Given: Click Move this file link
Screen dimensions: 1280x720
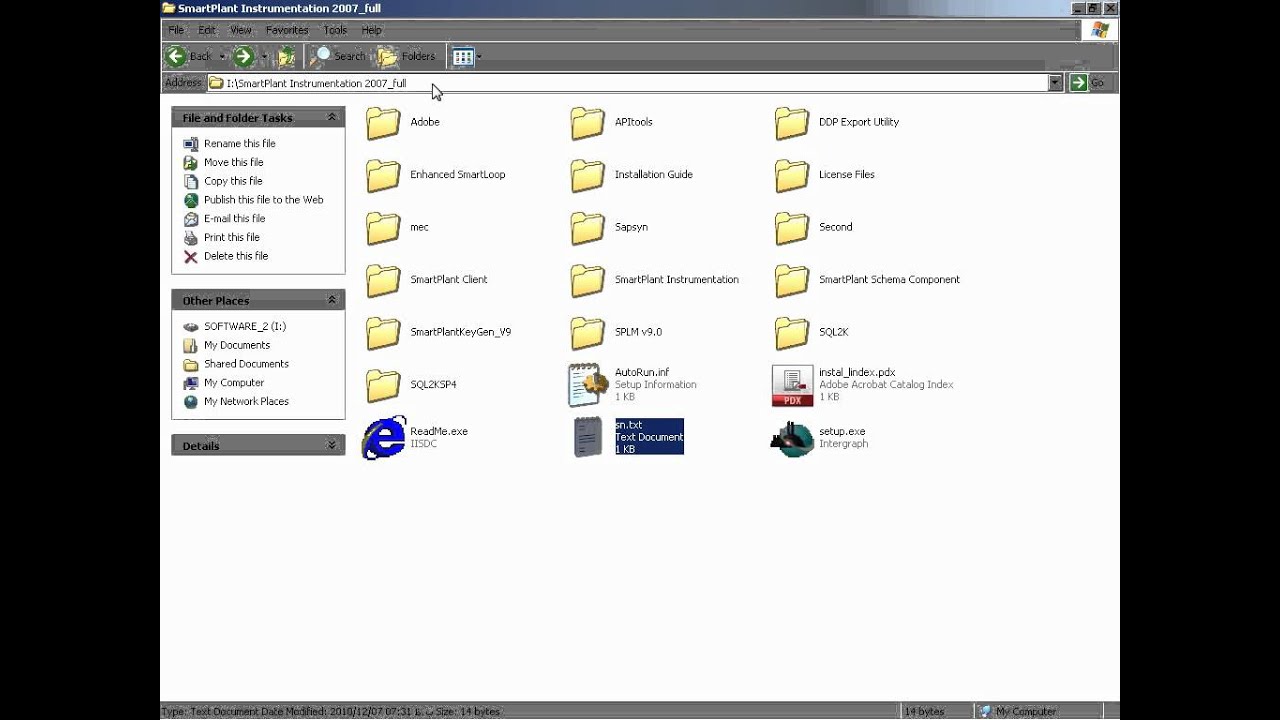Looking at the screenshot, I should [233, 162].
